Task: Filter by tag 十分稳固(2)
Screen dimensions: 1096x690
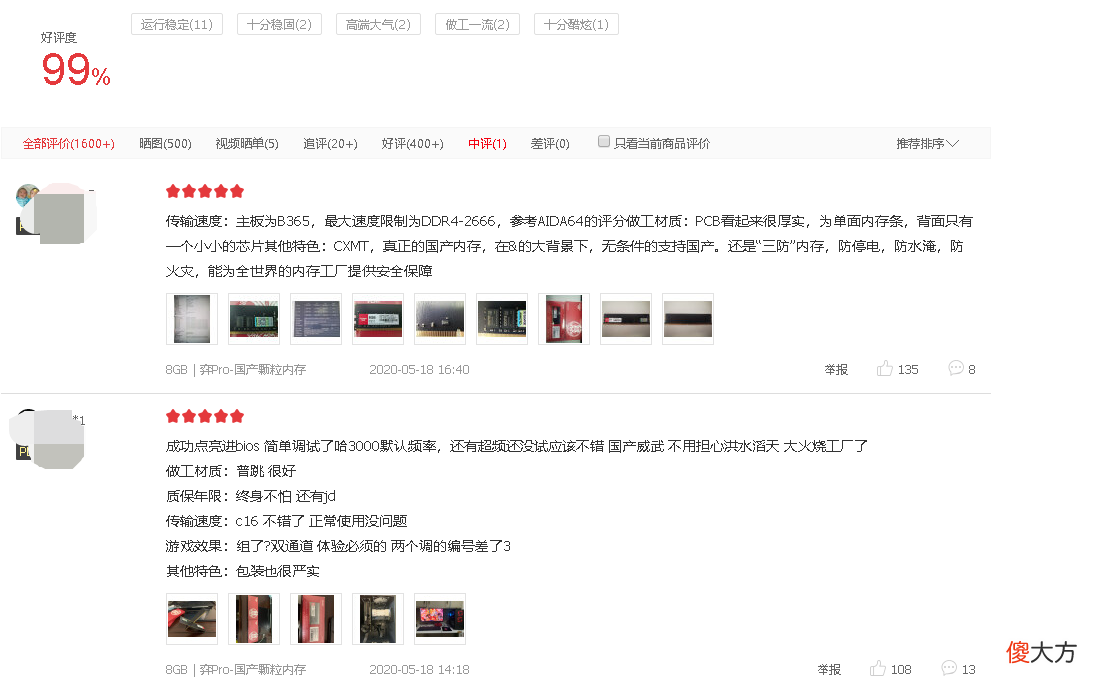Action: [x=279, y=24]
